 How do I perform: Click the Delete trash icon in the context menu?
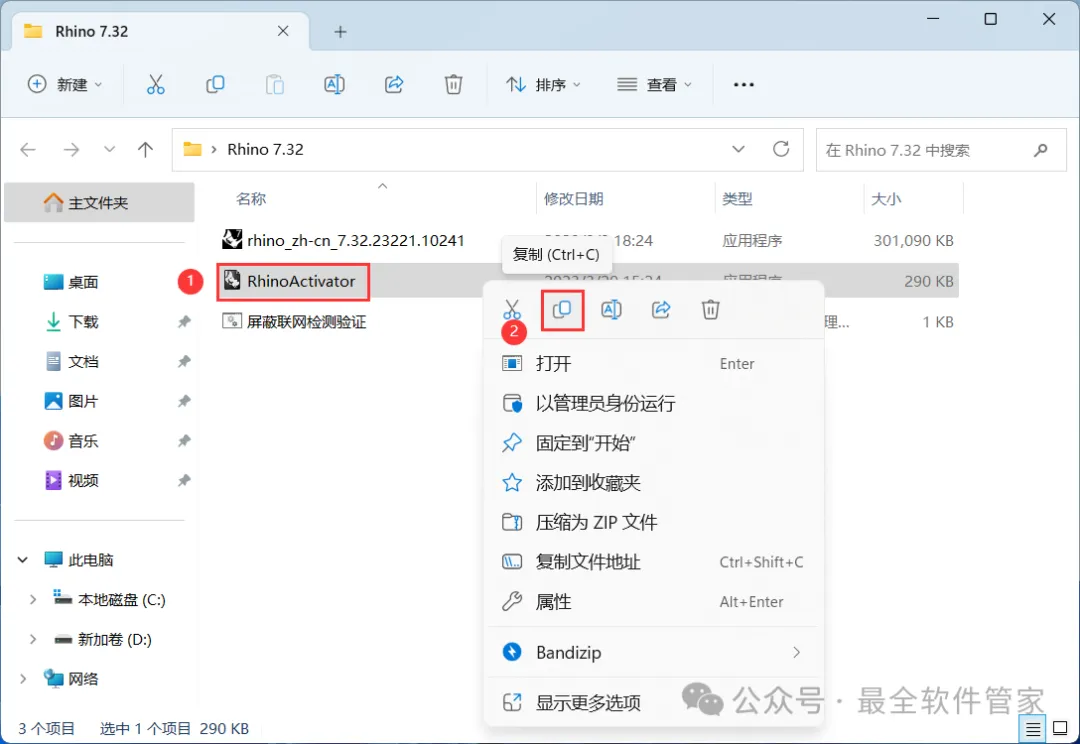[x=711, y=309]
